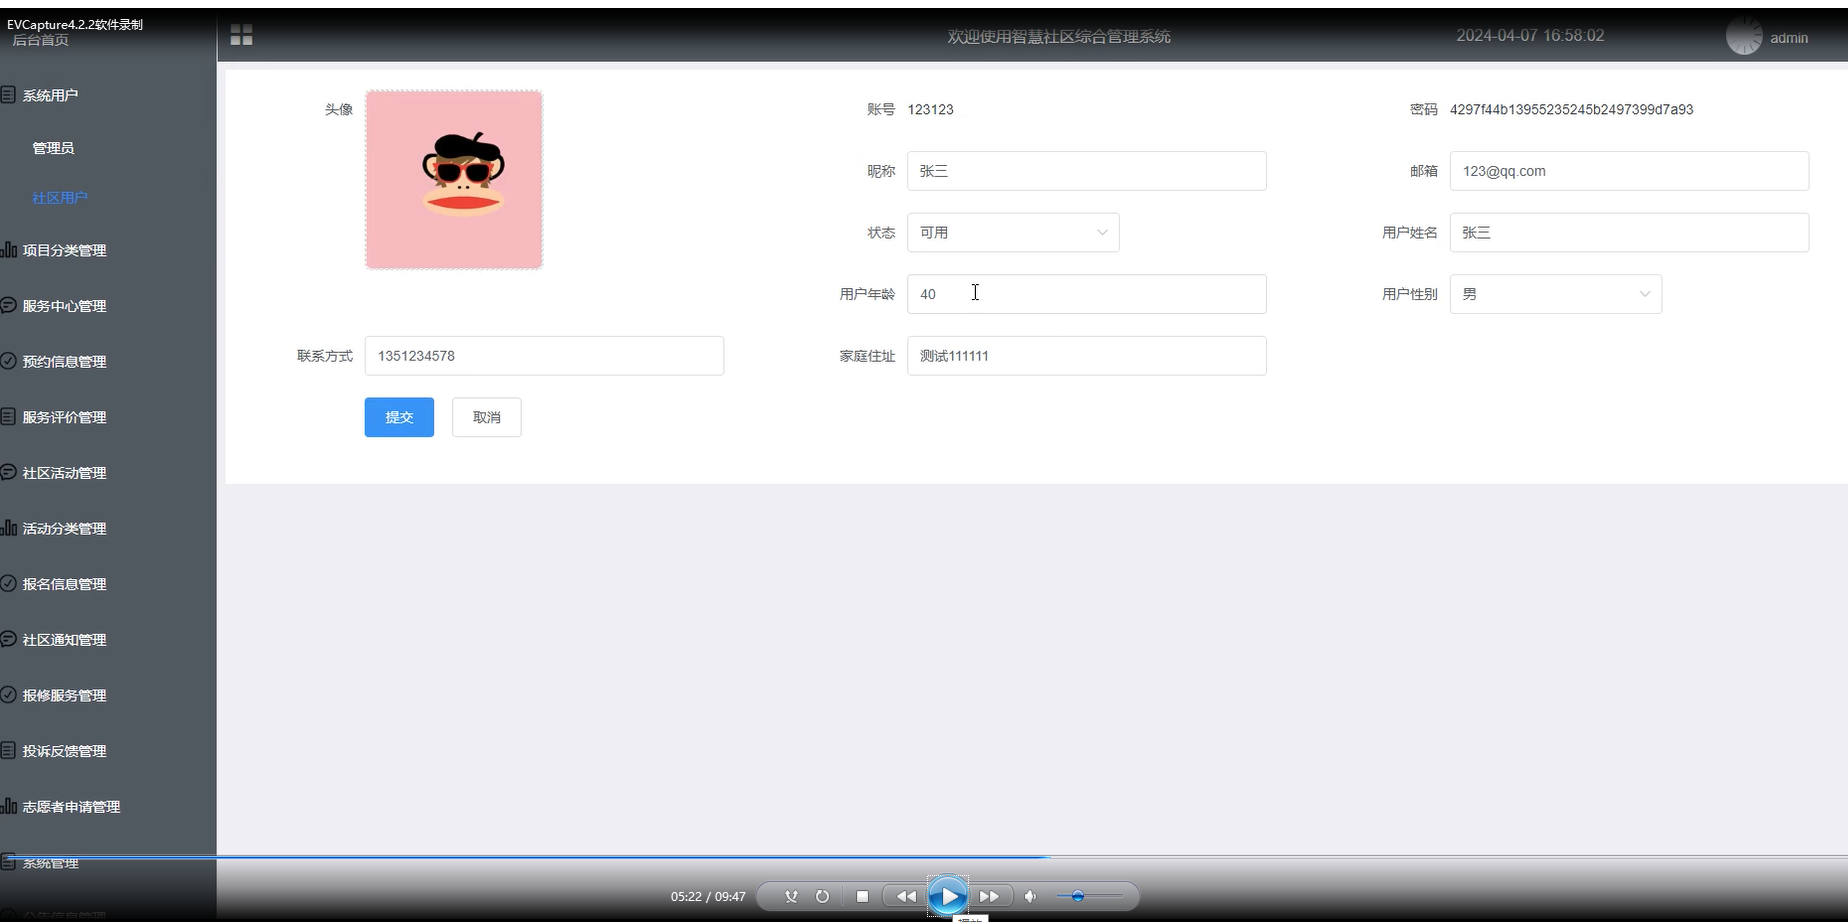This screenshot has width=1848, height=922.
Task: Click the date 2024-04-07 16:58:02
Action: point(1530,36)
